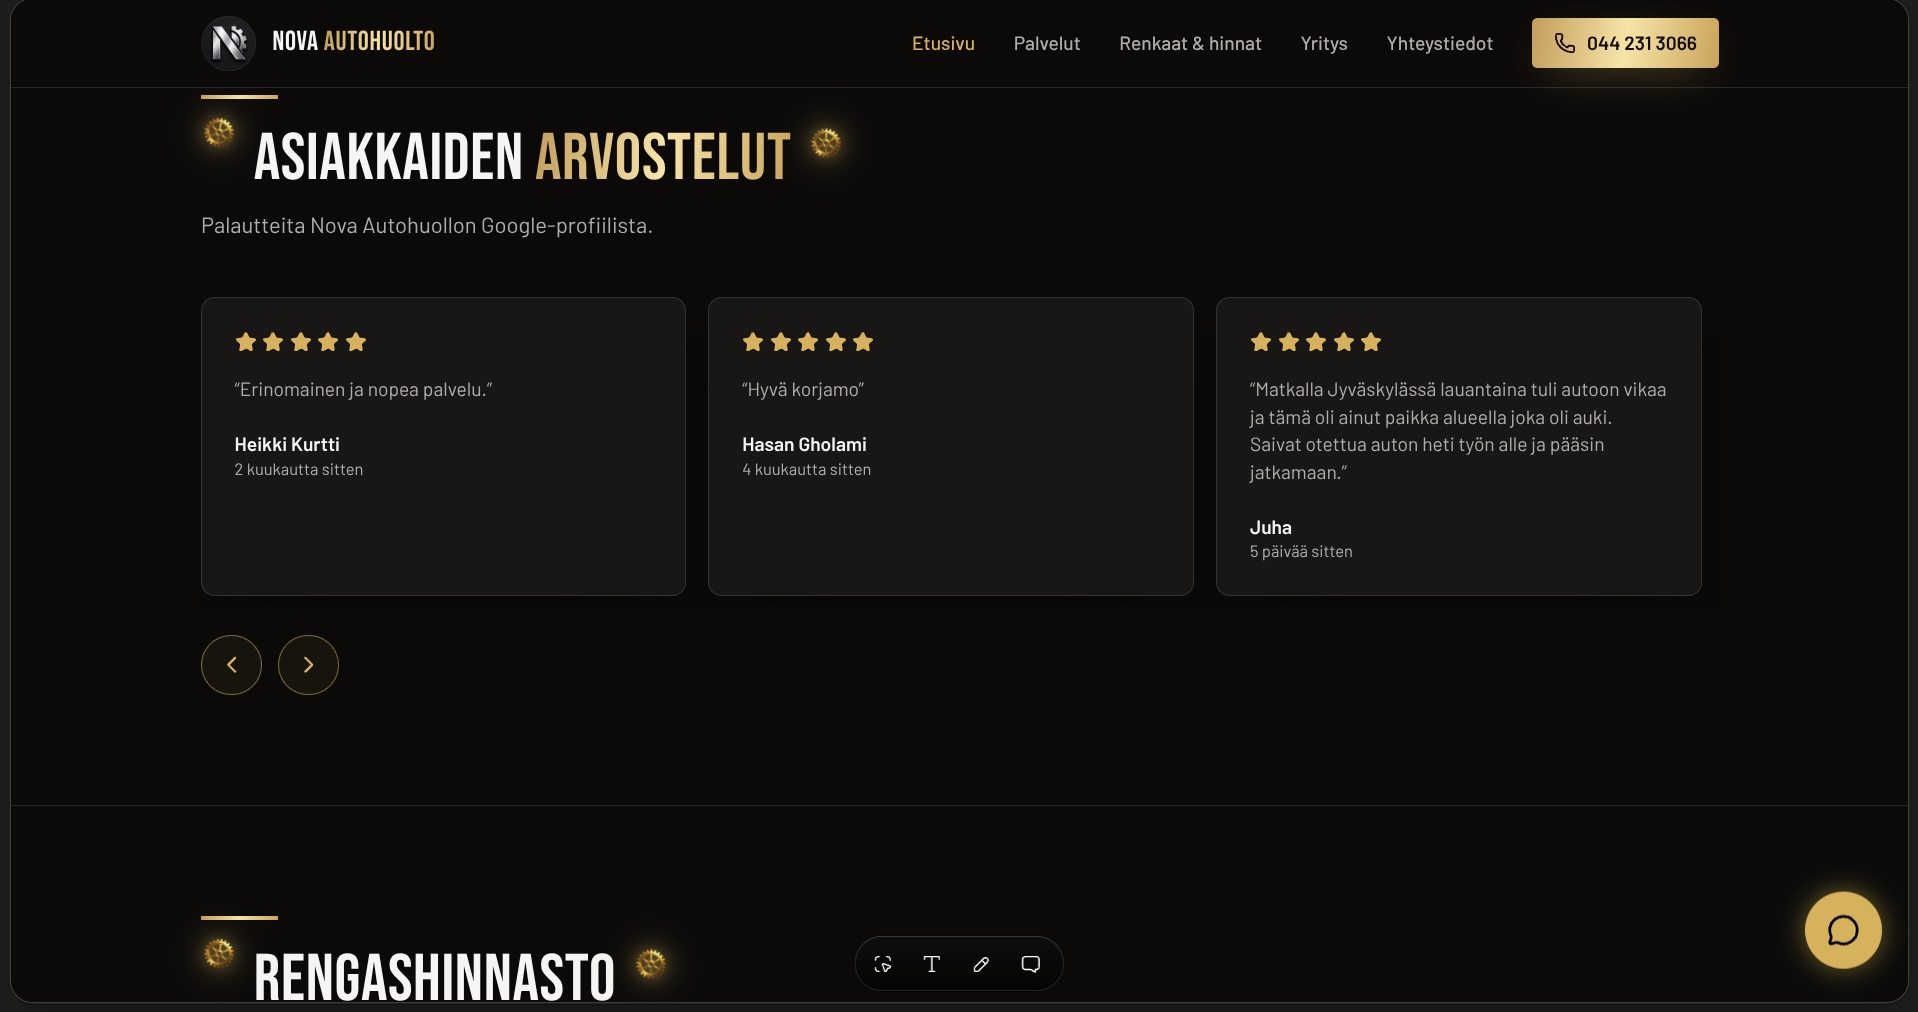Screen dimensions: 1918x1012
Task: Click the Rengashinnasto heading
Action: (434, 976)
